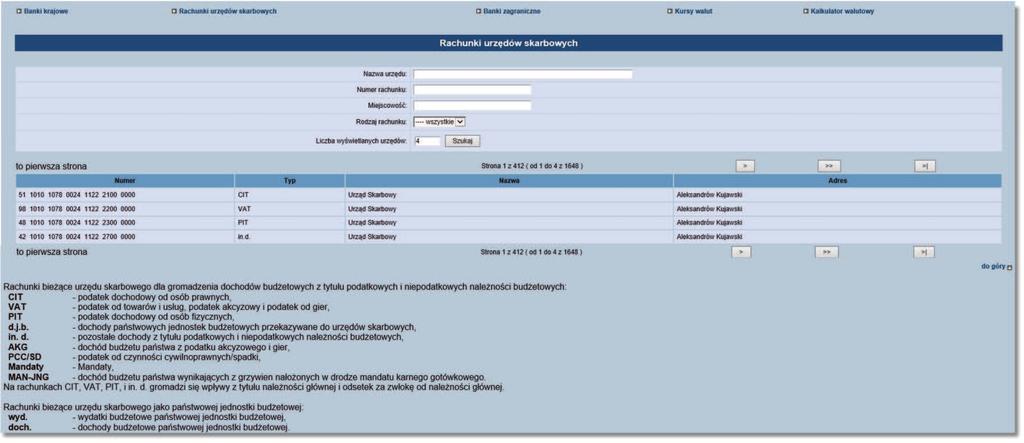Click the VAT type cell in table
Viewport: 1024px width, 443px height.
pos(290,209)
